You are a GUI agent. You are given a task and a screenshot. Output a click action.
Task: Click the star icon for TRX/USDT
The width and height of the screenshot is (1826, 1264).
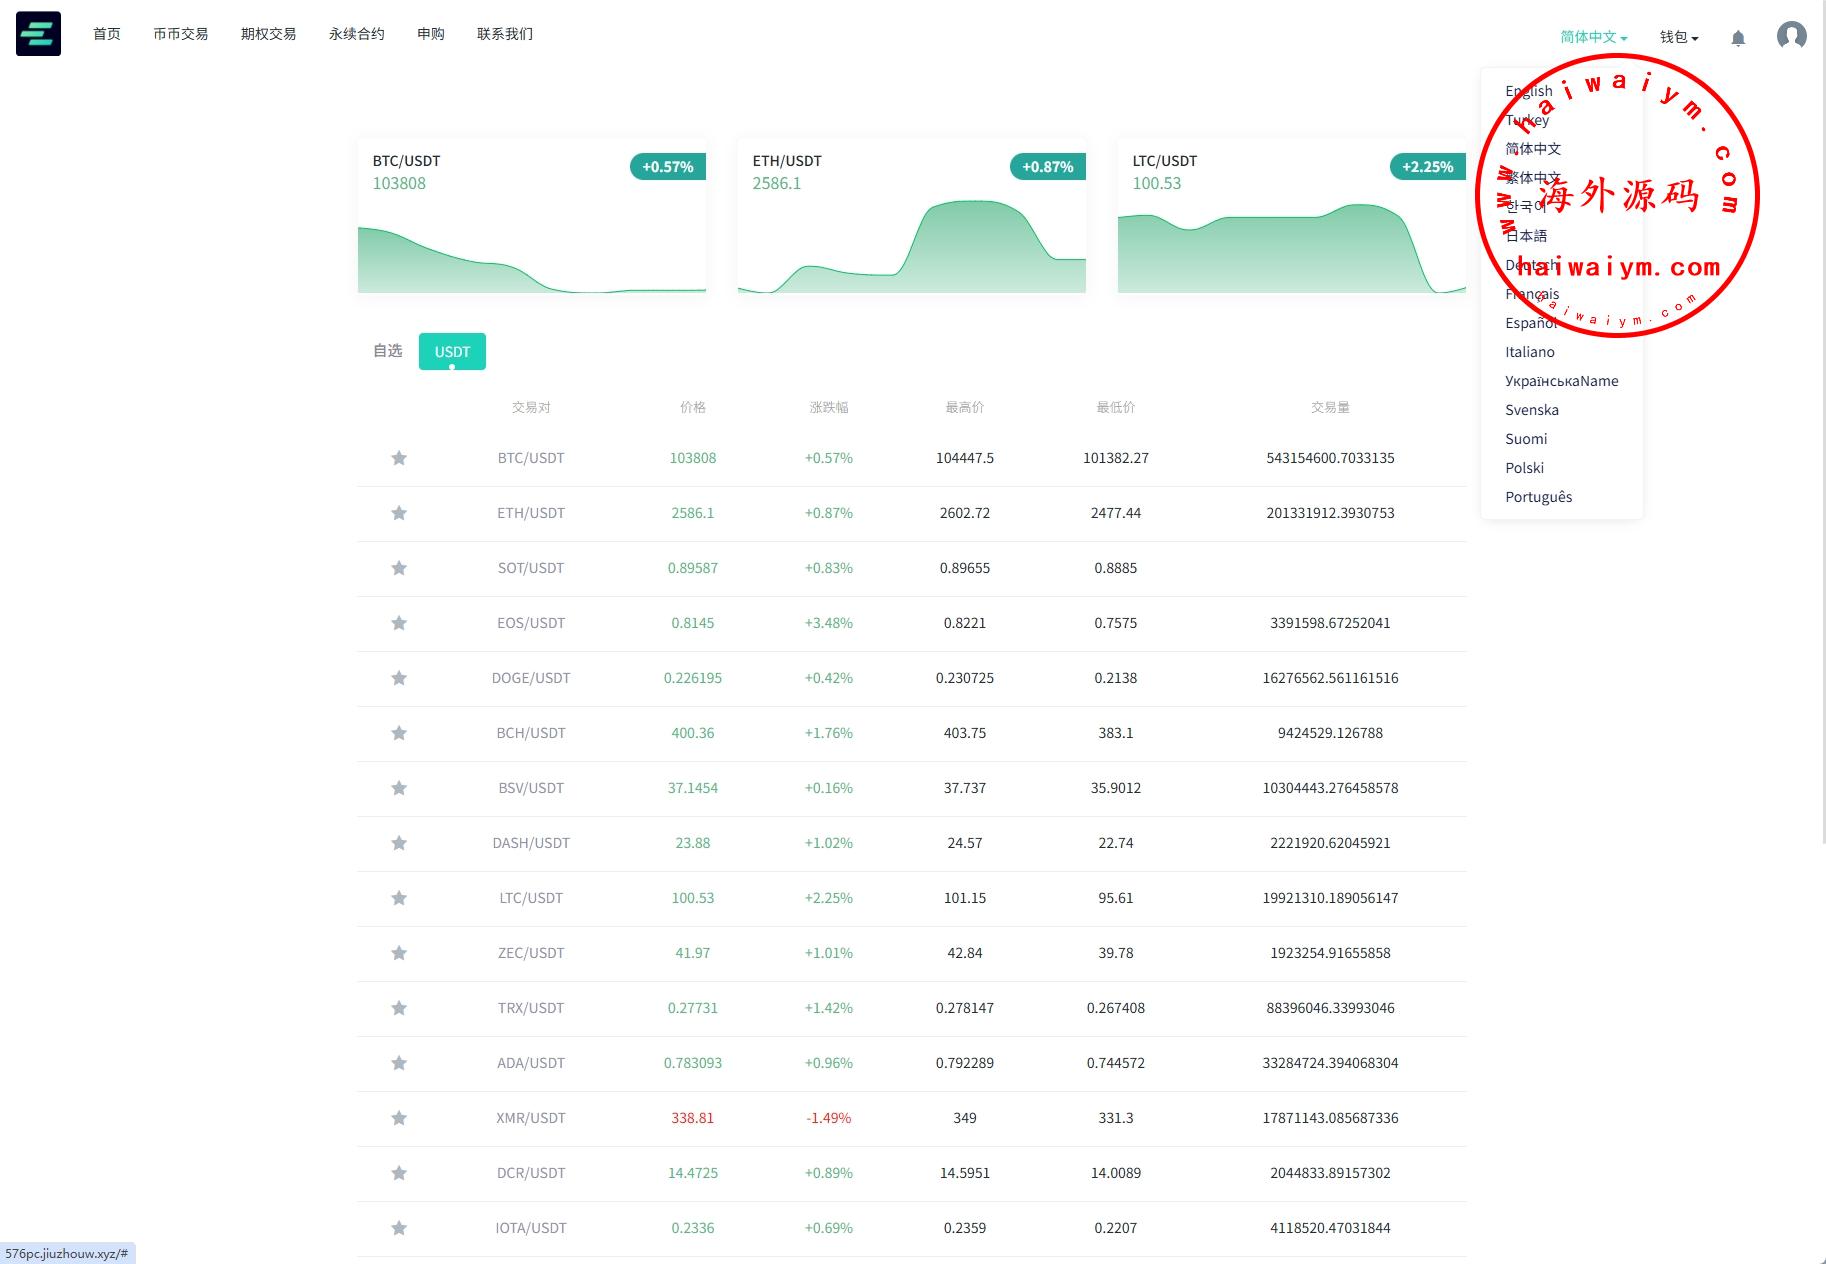coord(399,1008)
